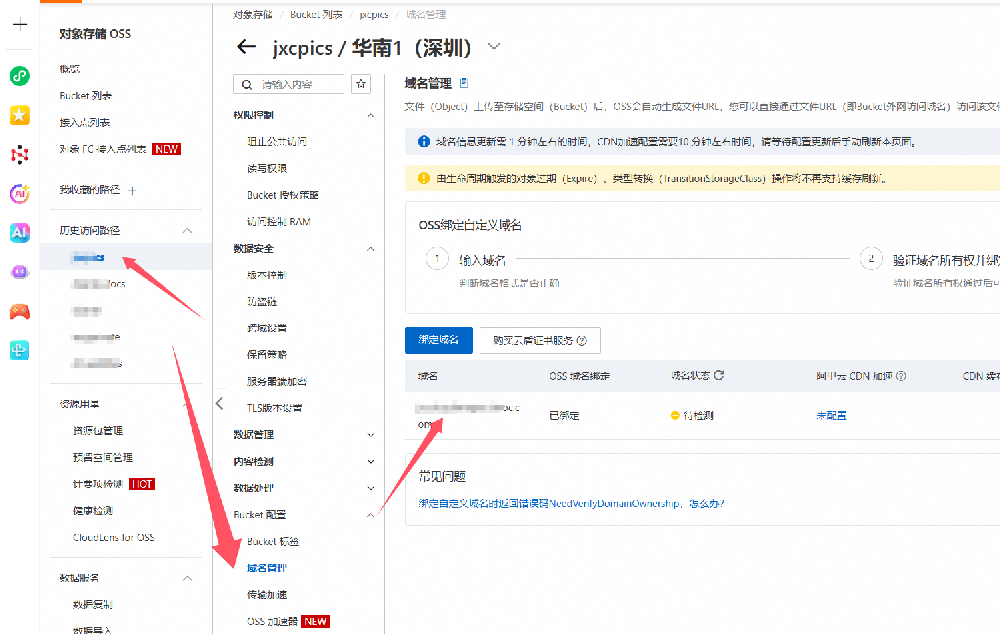Expand the 数据管理 group

371,435
